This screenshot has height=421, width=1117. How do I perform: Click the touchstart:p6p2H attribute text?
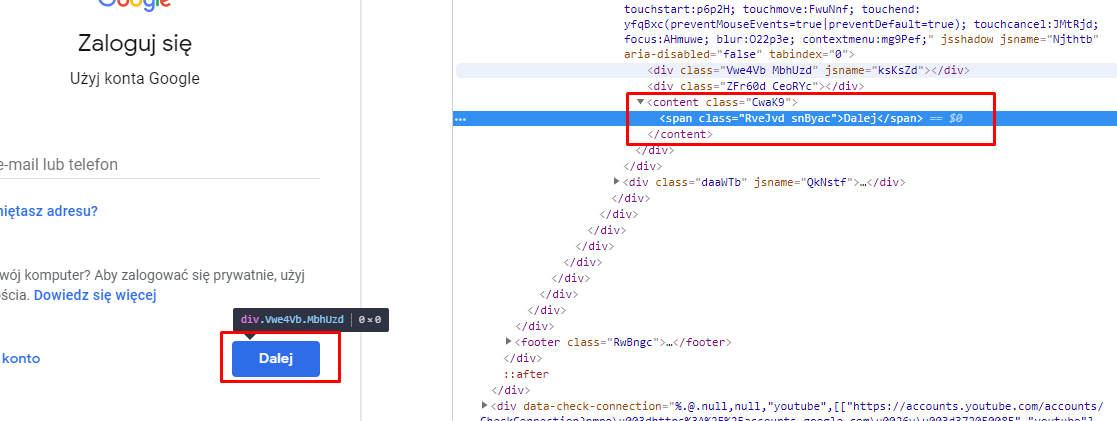click(675, 10)
